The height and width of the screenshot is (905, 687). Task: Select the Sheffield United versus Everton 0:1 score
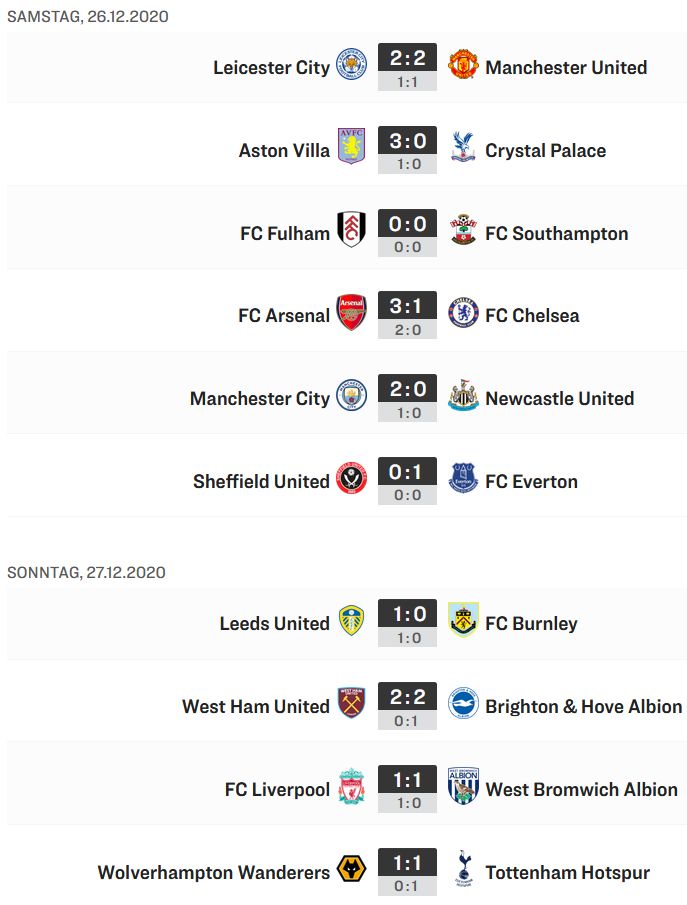408,481
